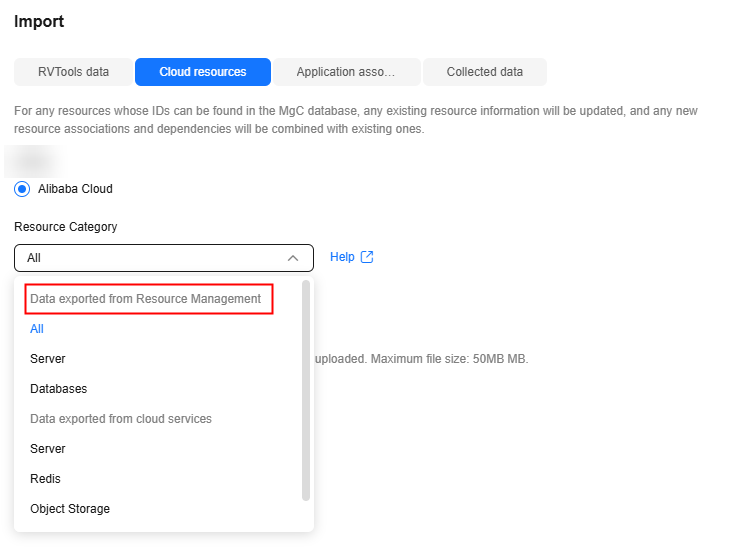Open the Collected data tab

coord(485,72)
